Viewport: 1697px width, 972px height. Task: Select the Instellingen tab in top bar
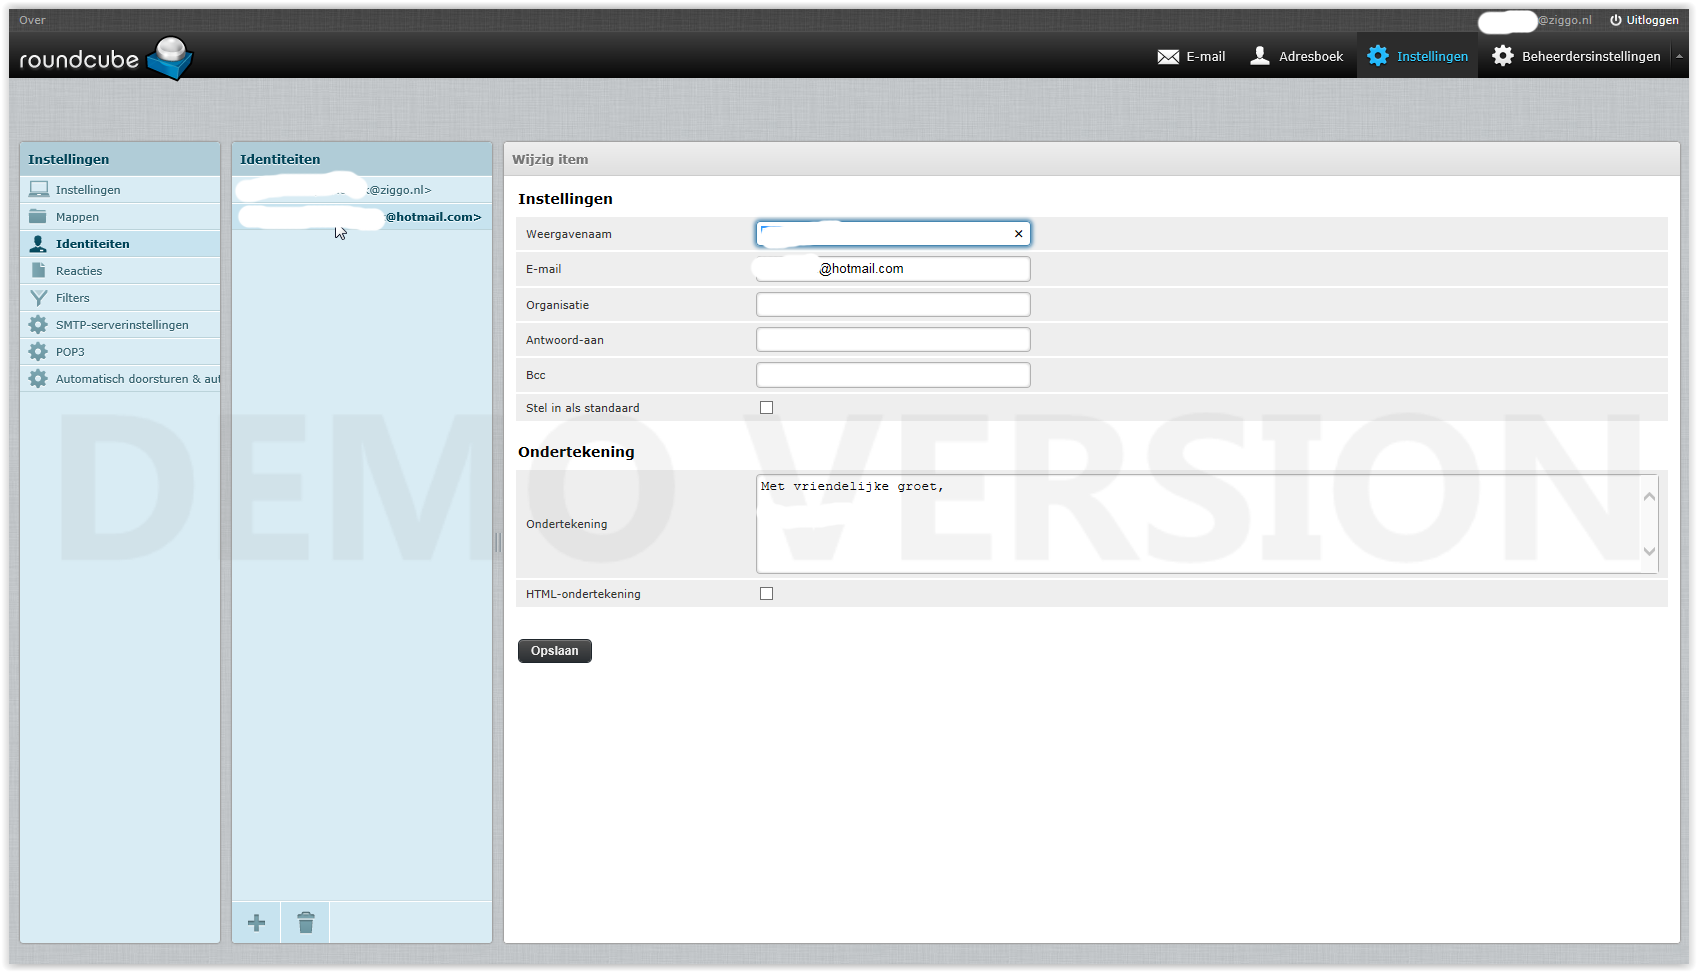(x=1417, y=56)
